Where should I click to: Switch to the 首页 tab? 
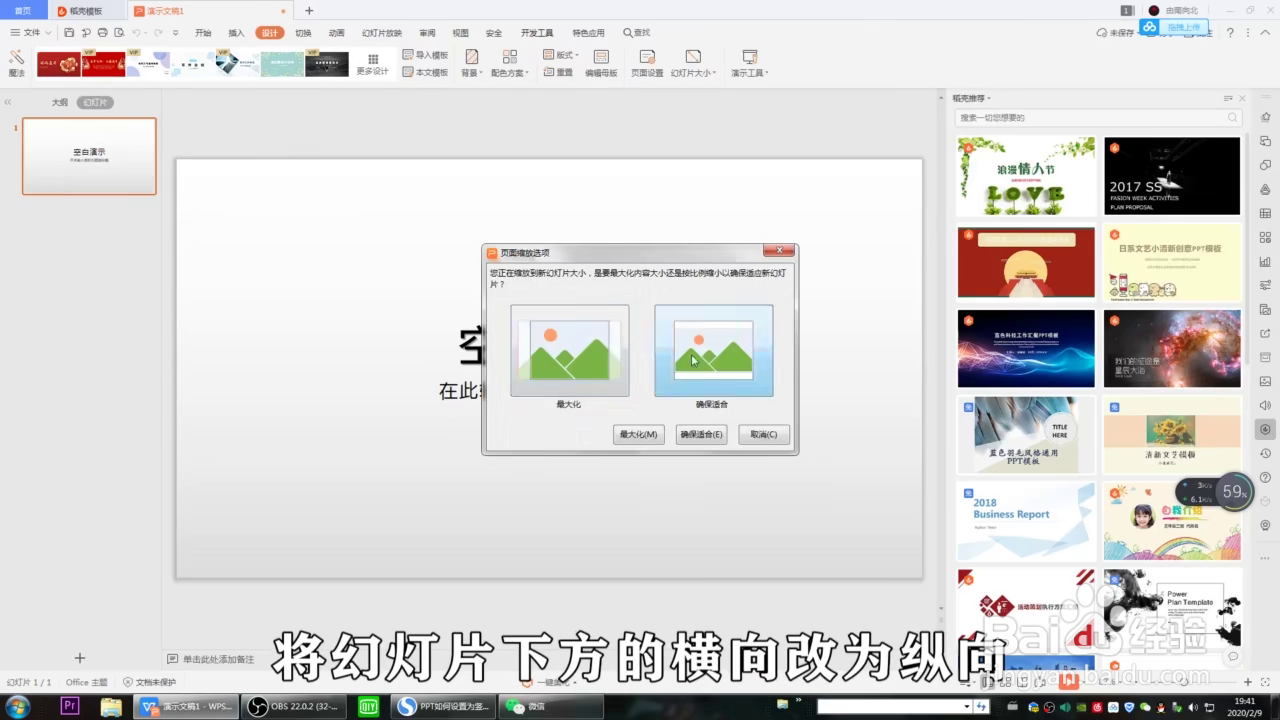[x=22, y=11]
